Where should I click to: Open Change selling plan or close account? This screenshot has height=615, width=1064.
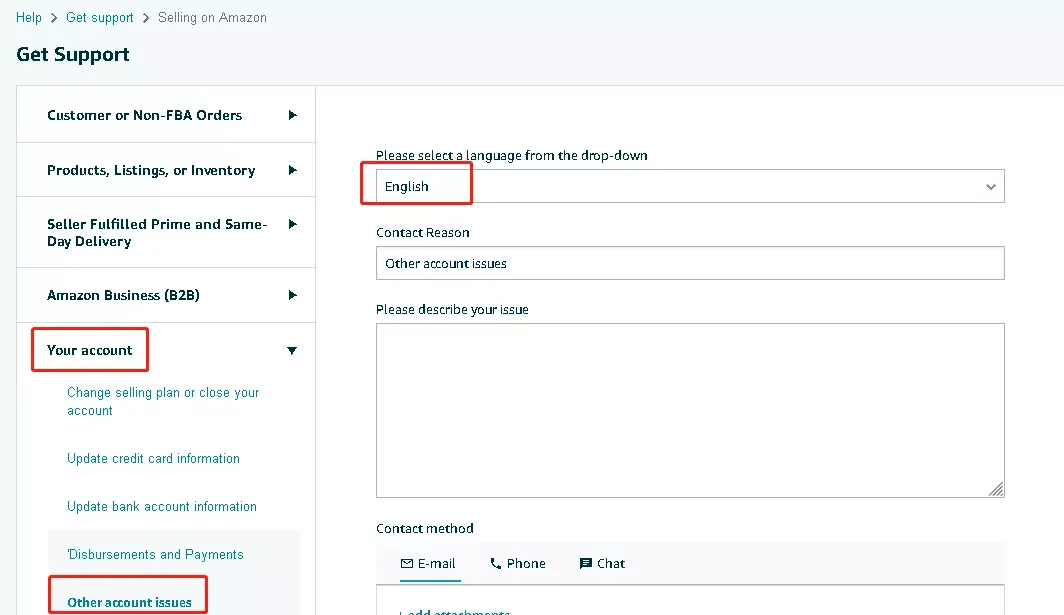[x=163, y=401]
